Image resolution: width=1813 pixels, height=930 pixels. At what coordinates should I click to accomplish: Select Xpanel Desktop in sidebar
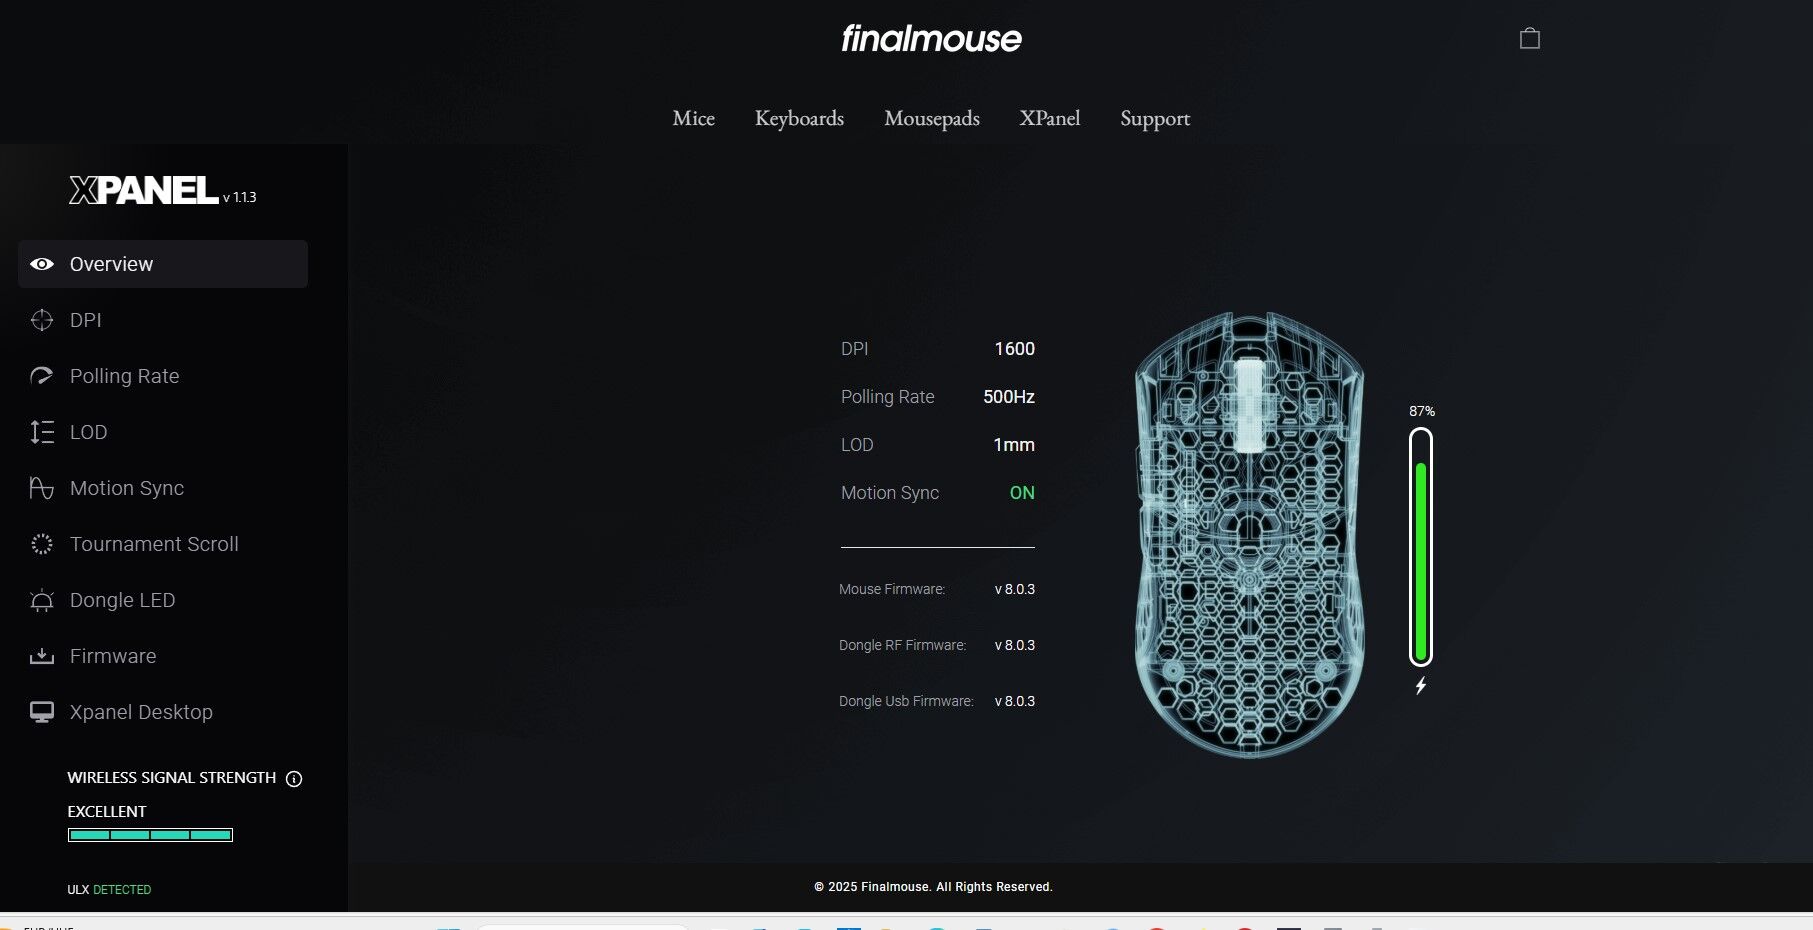163,712
